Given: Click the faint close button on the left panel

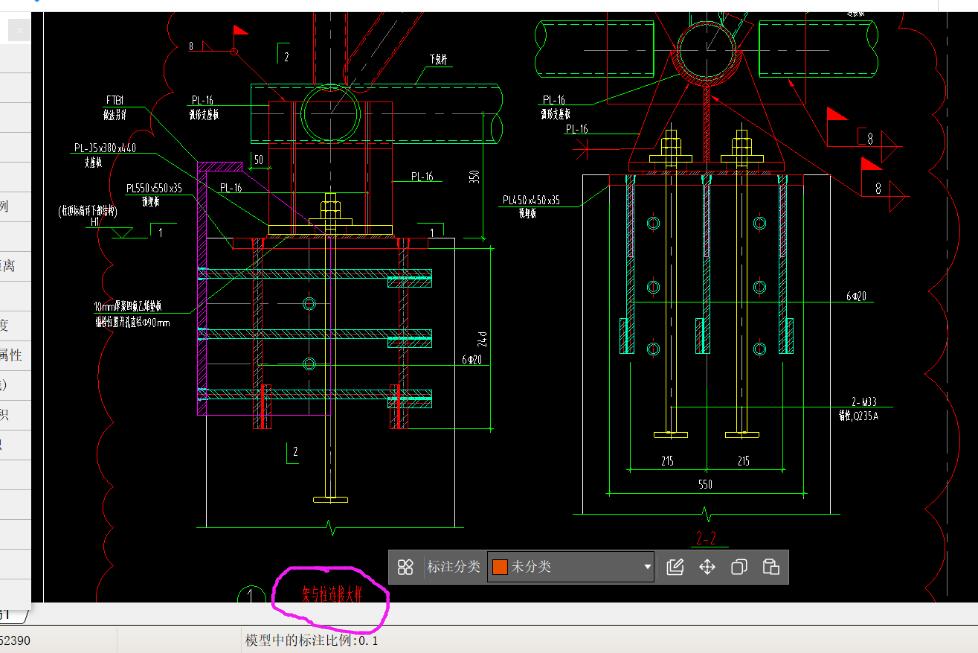Looking at the screenshot, I should pos(19,29).
